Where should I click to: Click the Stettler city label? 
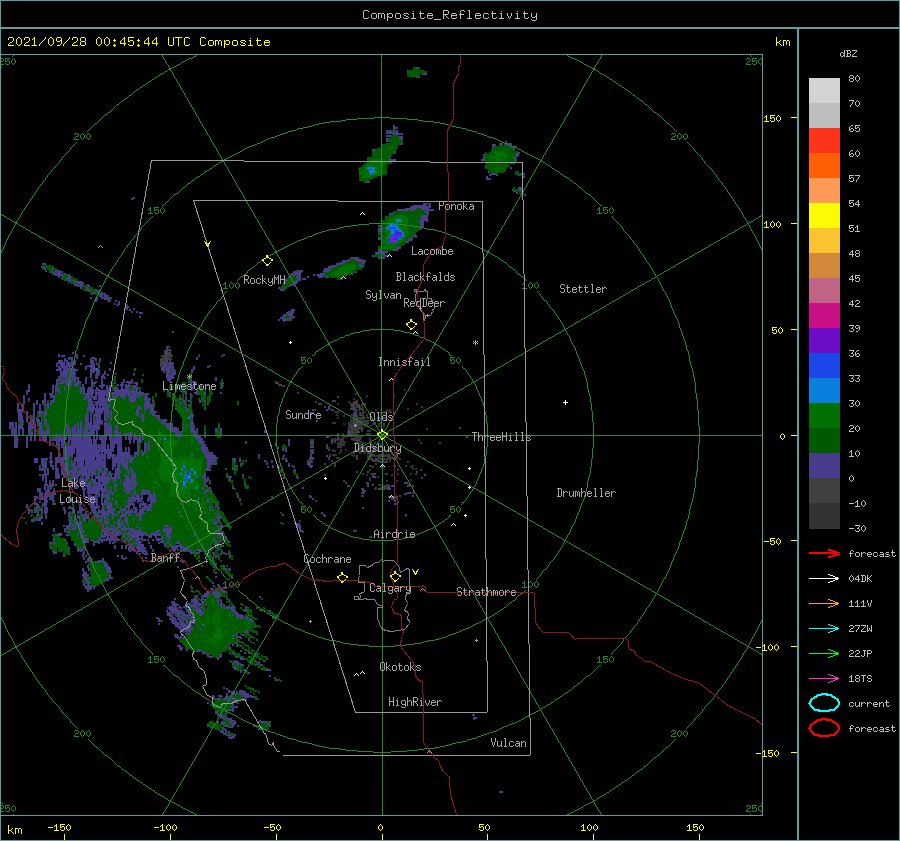tap(583, 289)
